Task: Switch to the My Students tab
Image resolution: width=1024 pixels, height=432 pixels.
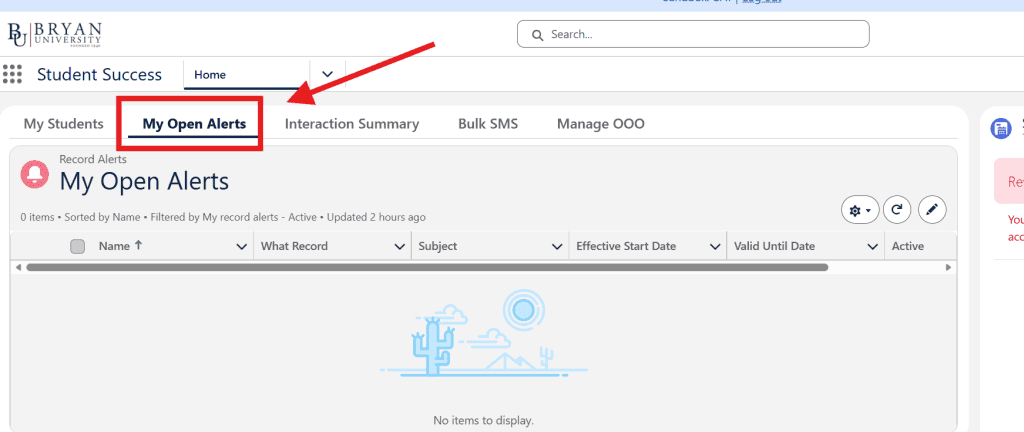Action: (x=63, y=124)
